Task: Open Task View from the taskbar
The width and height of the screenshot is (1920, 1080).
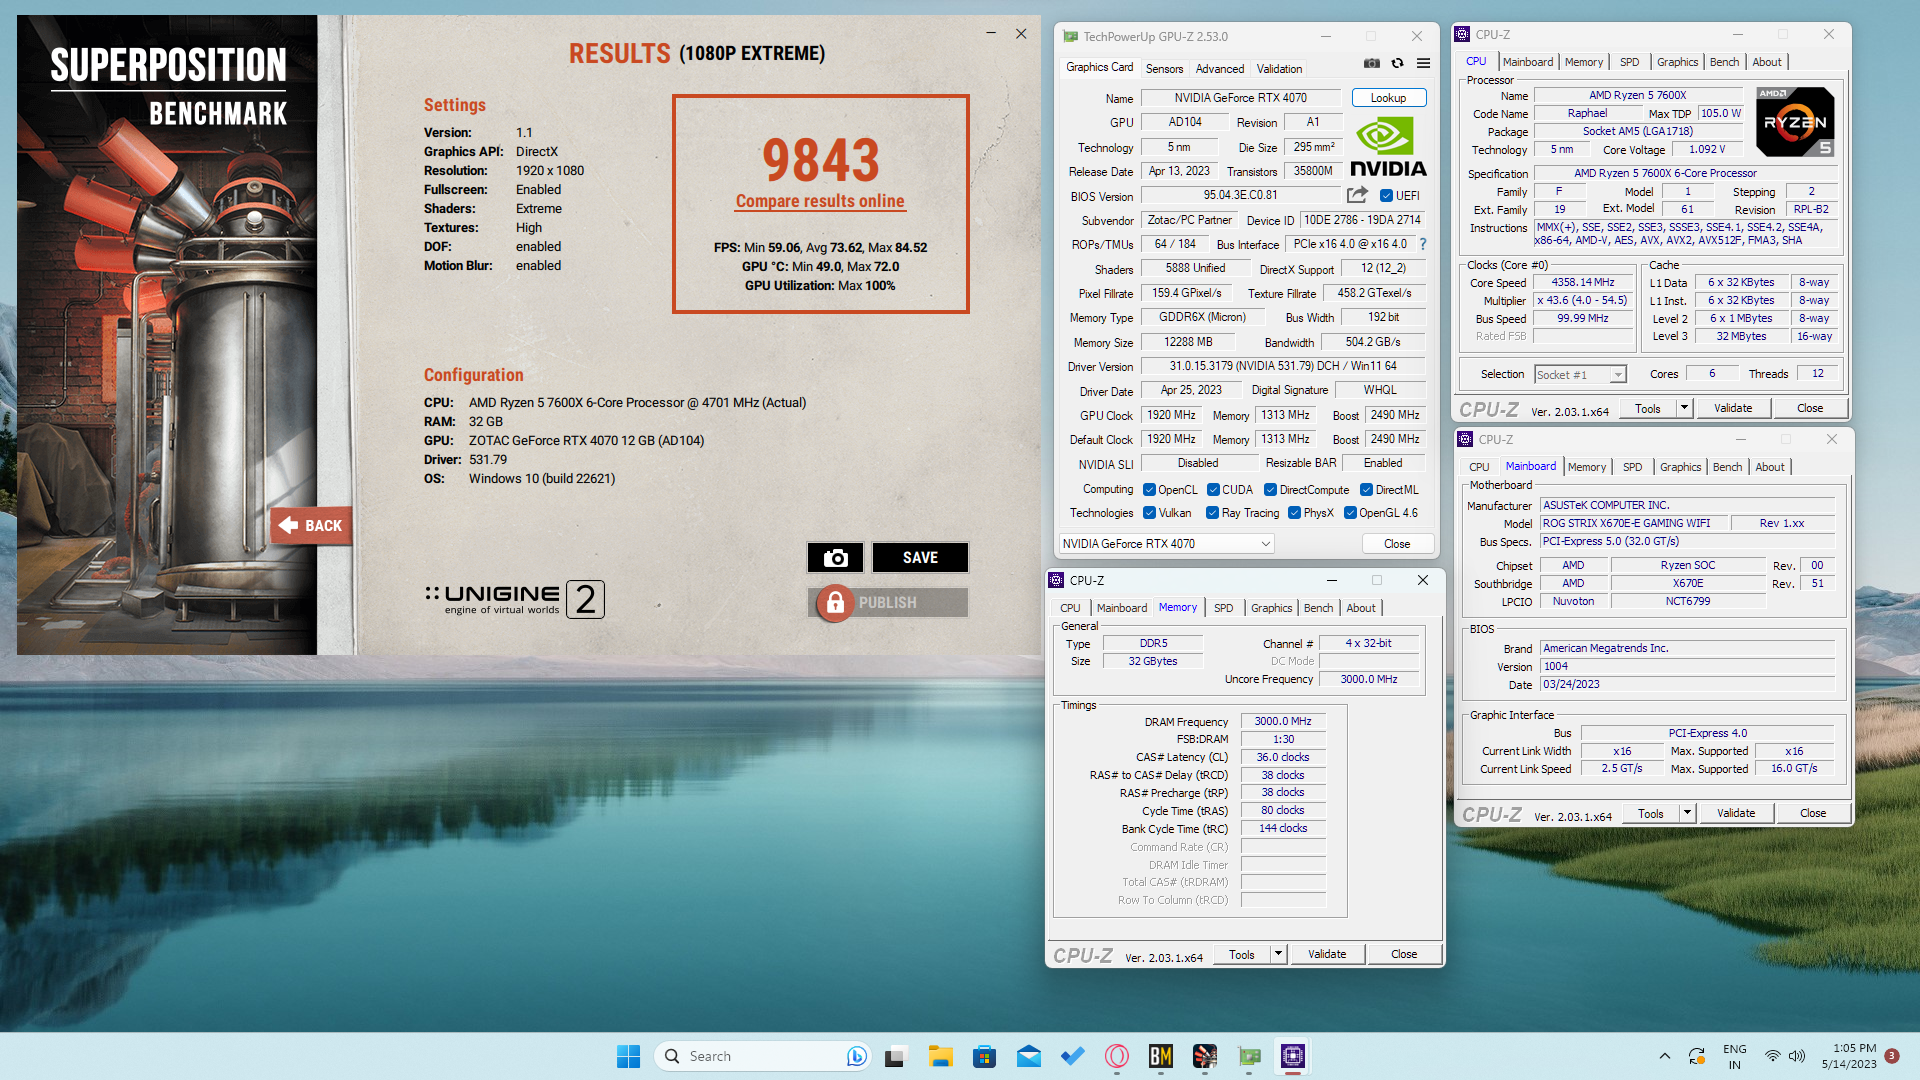Action: click(896, 1056)
